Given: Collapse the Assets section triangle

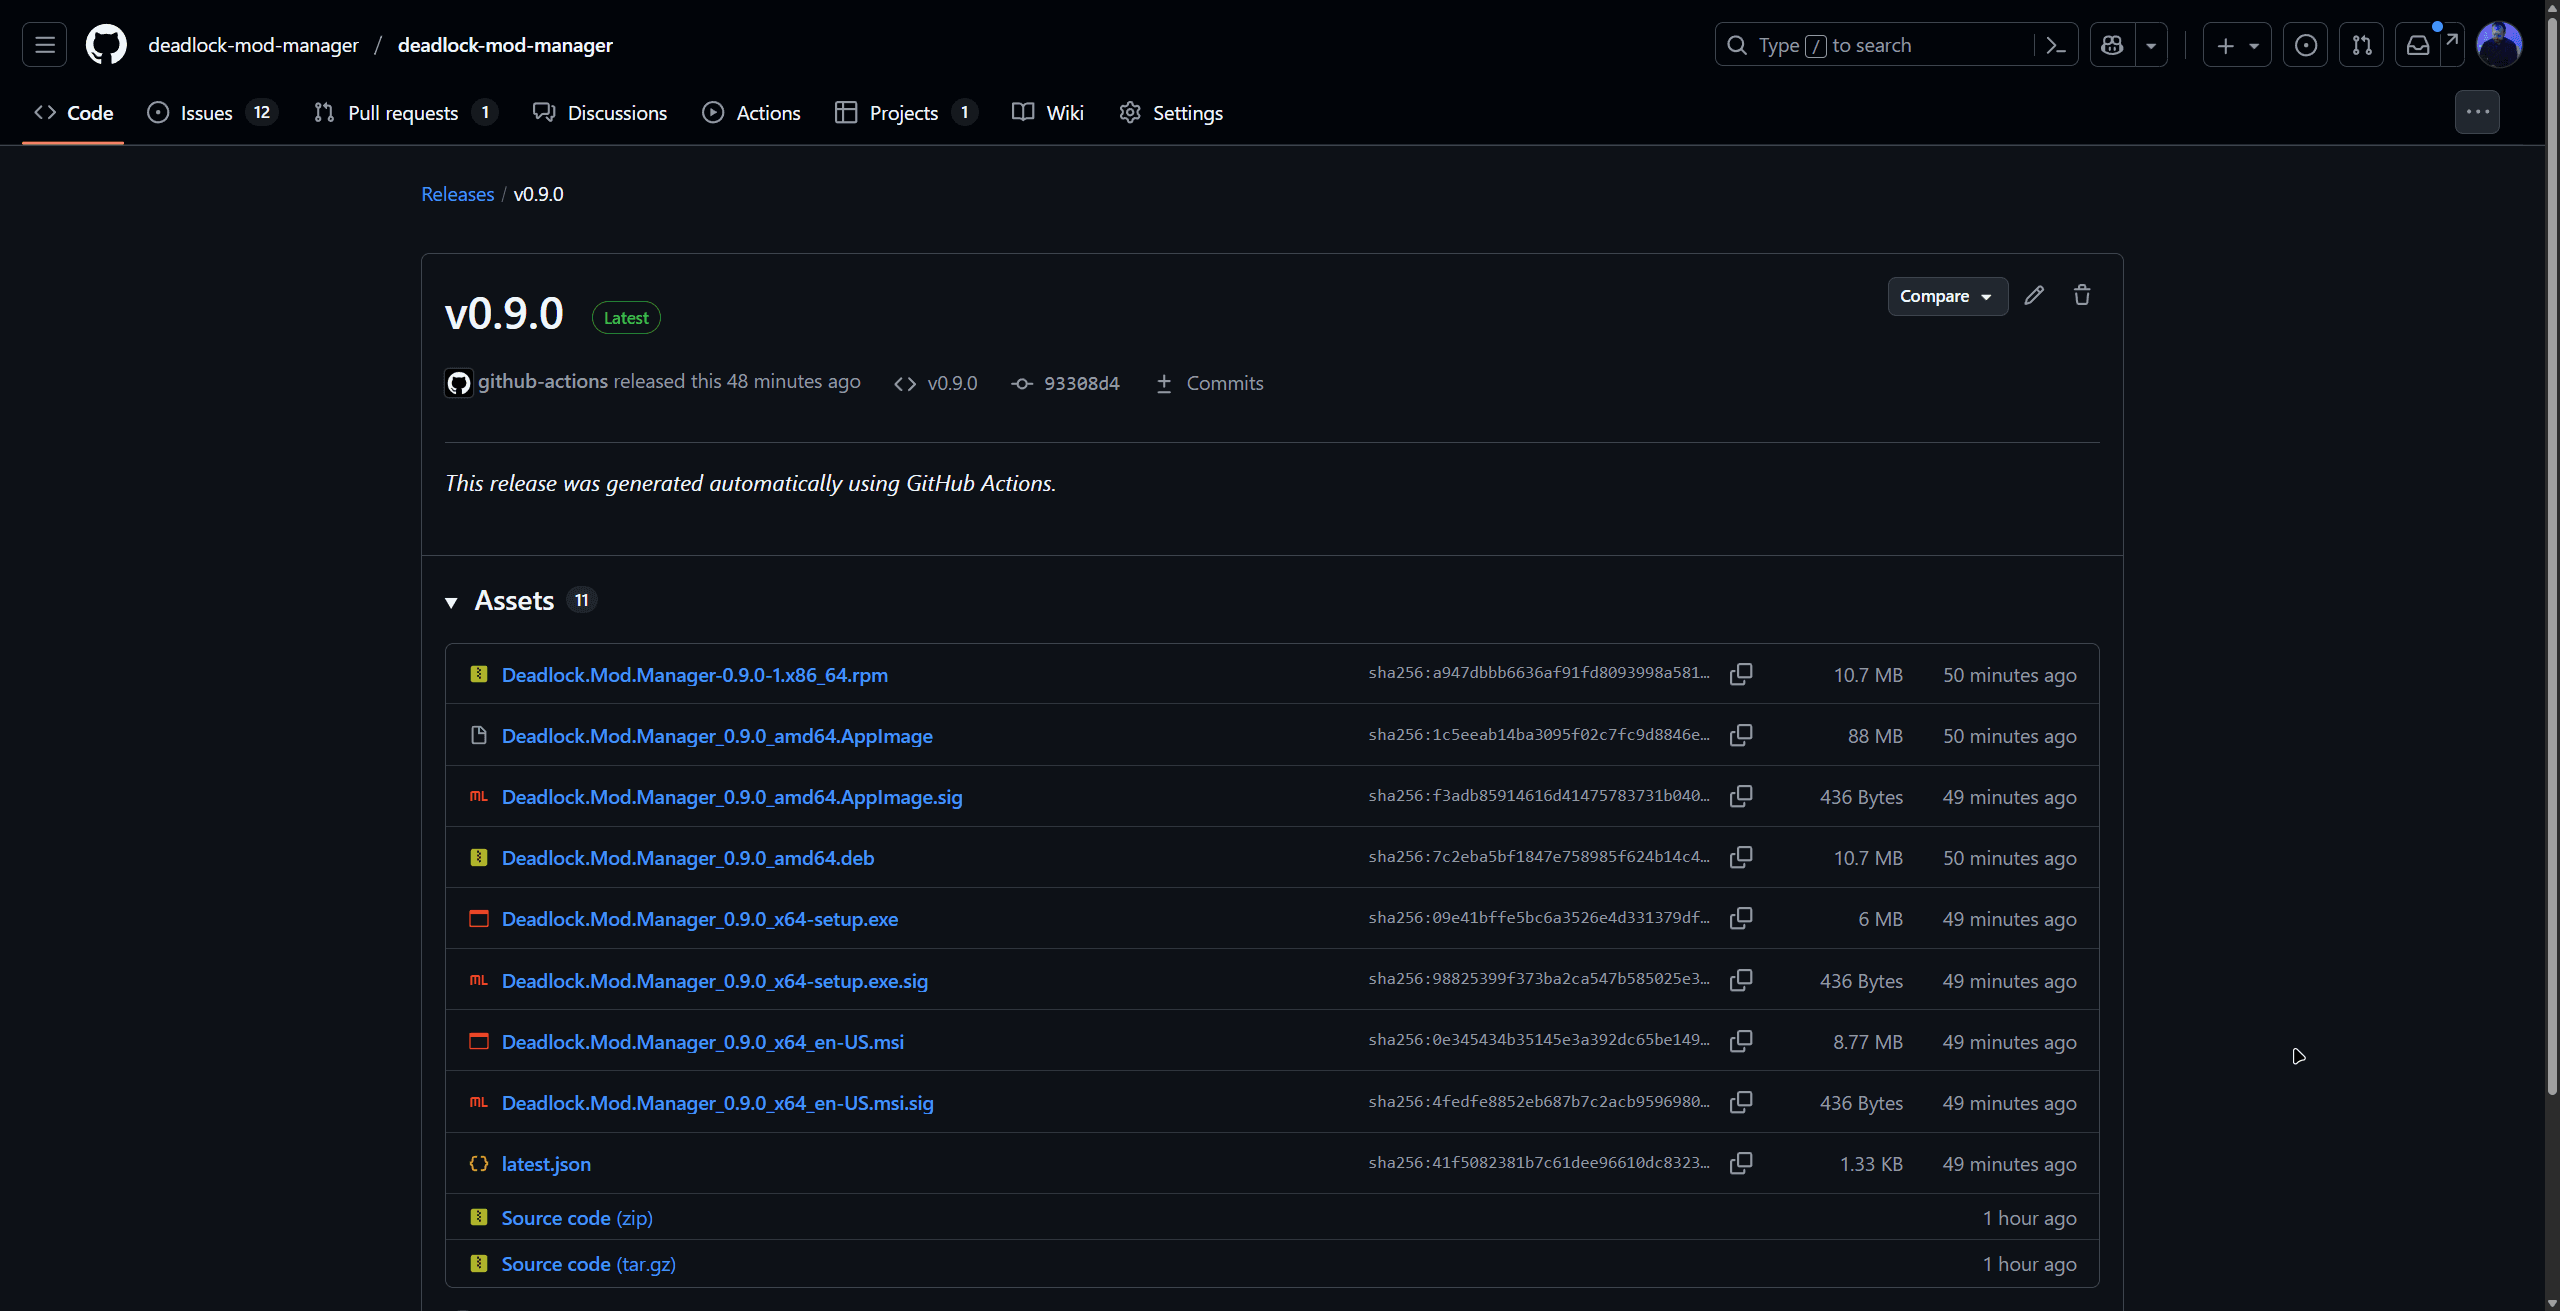Looking at the screenshot, I should 452,602.
